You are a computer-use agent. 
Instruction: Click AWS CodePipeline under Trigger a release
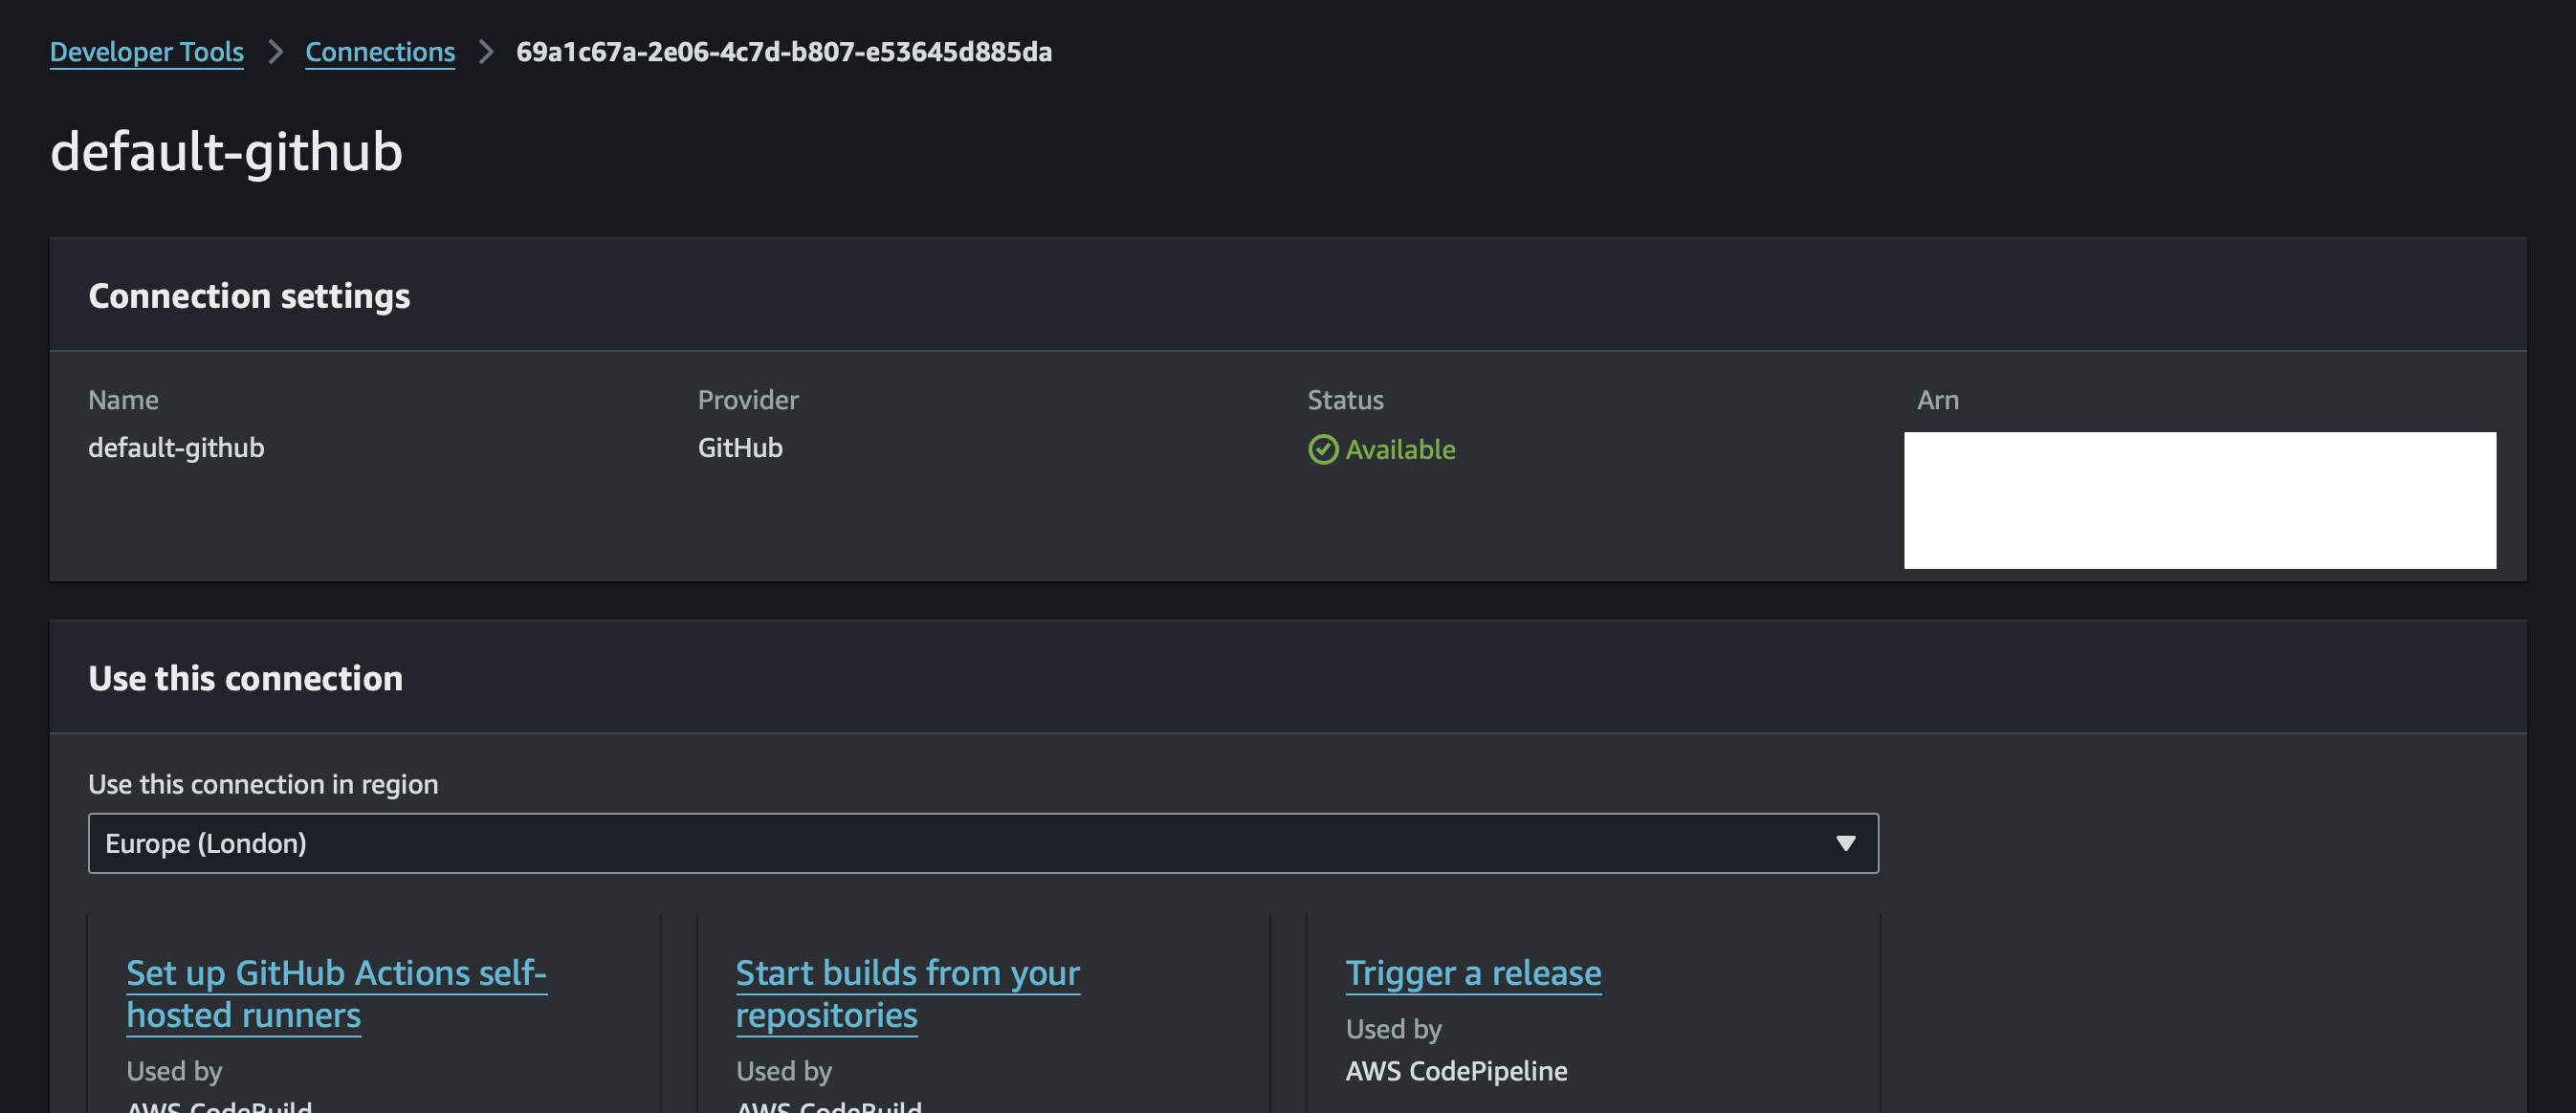coord(1456,1071)
